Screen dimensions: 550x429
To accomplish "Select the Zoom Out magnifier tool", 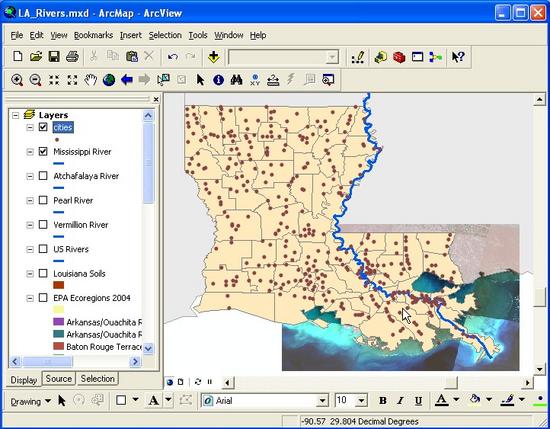I will (x=35, y=80).
